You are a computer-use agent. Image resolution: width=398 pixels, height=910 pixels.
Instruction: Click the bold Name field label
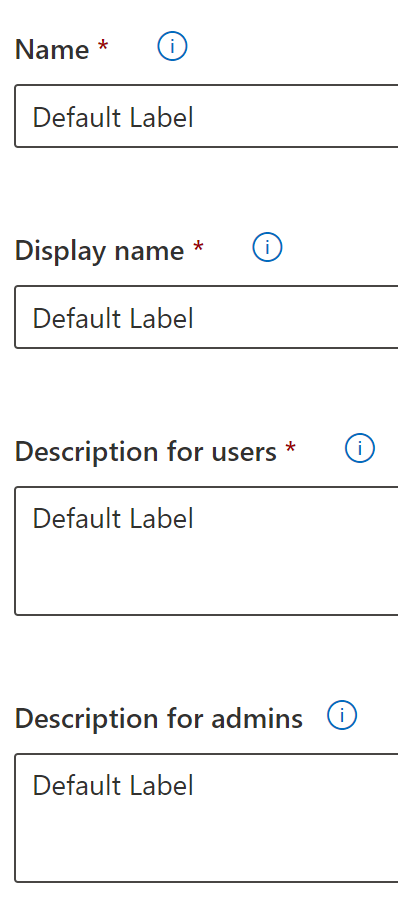click(52, 49)
